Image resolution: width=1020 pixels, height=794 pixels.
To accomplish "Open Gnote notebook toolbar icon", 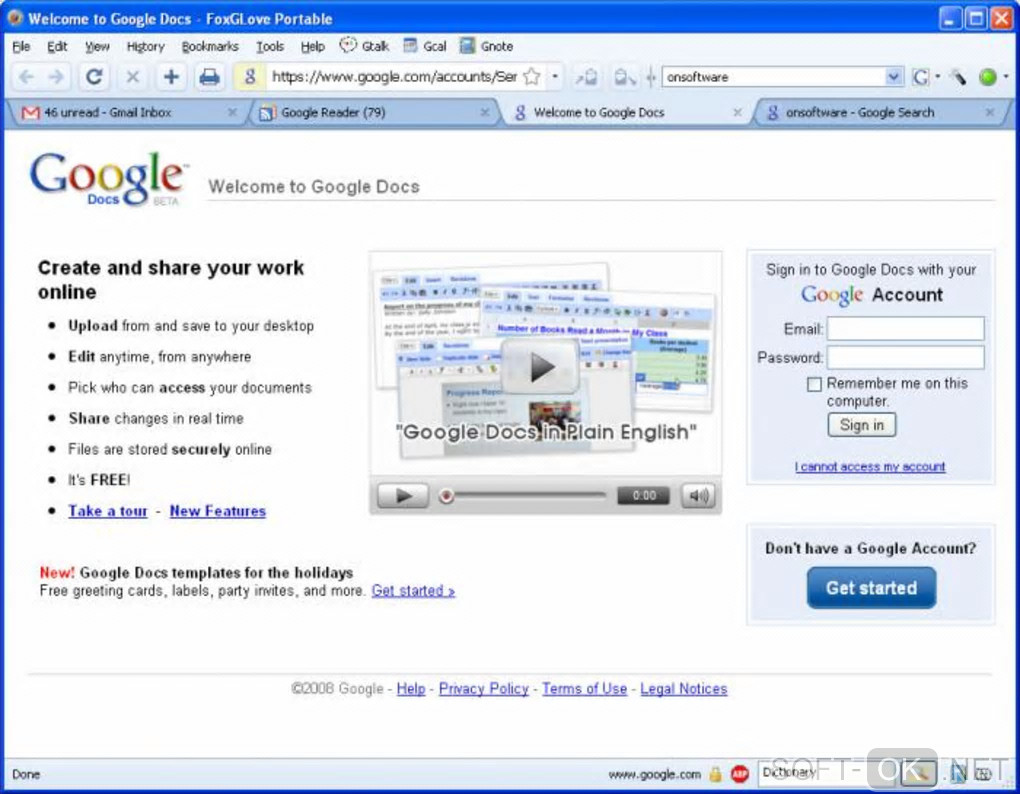I will click(467, 46).
